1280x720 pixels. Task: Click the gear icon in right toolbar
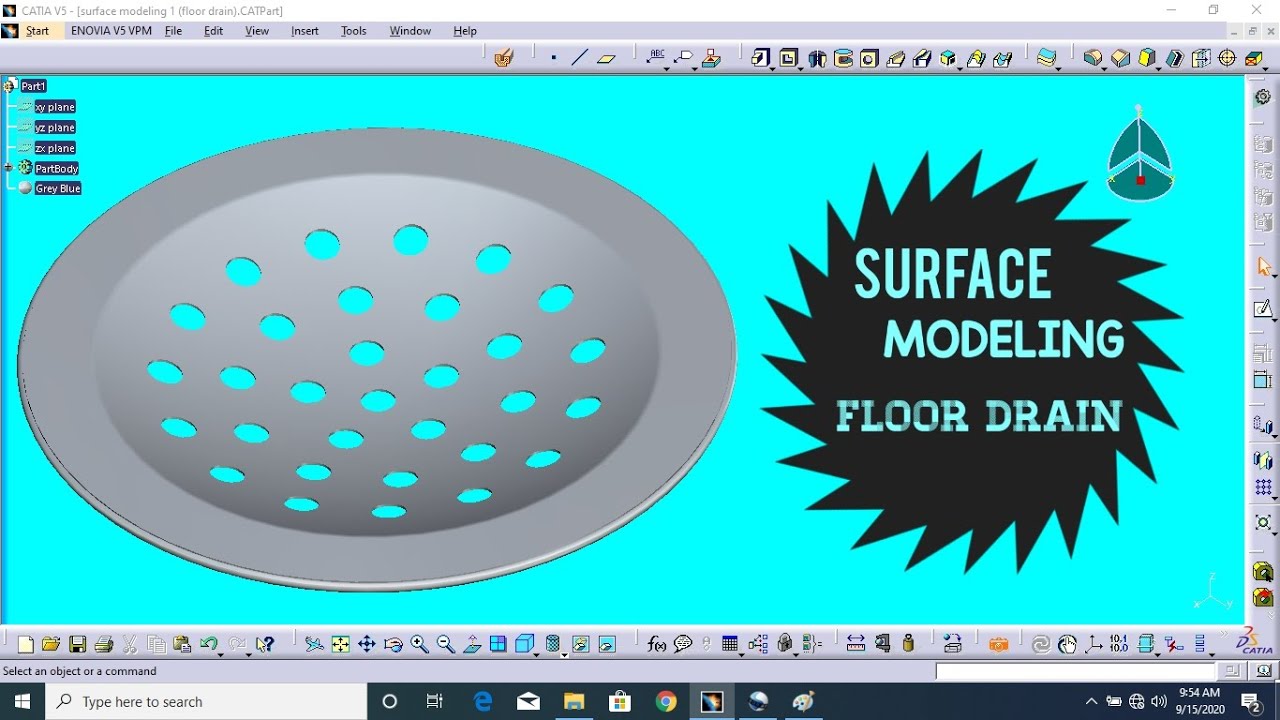(x=1263, y=96)
